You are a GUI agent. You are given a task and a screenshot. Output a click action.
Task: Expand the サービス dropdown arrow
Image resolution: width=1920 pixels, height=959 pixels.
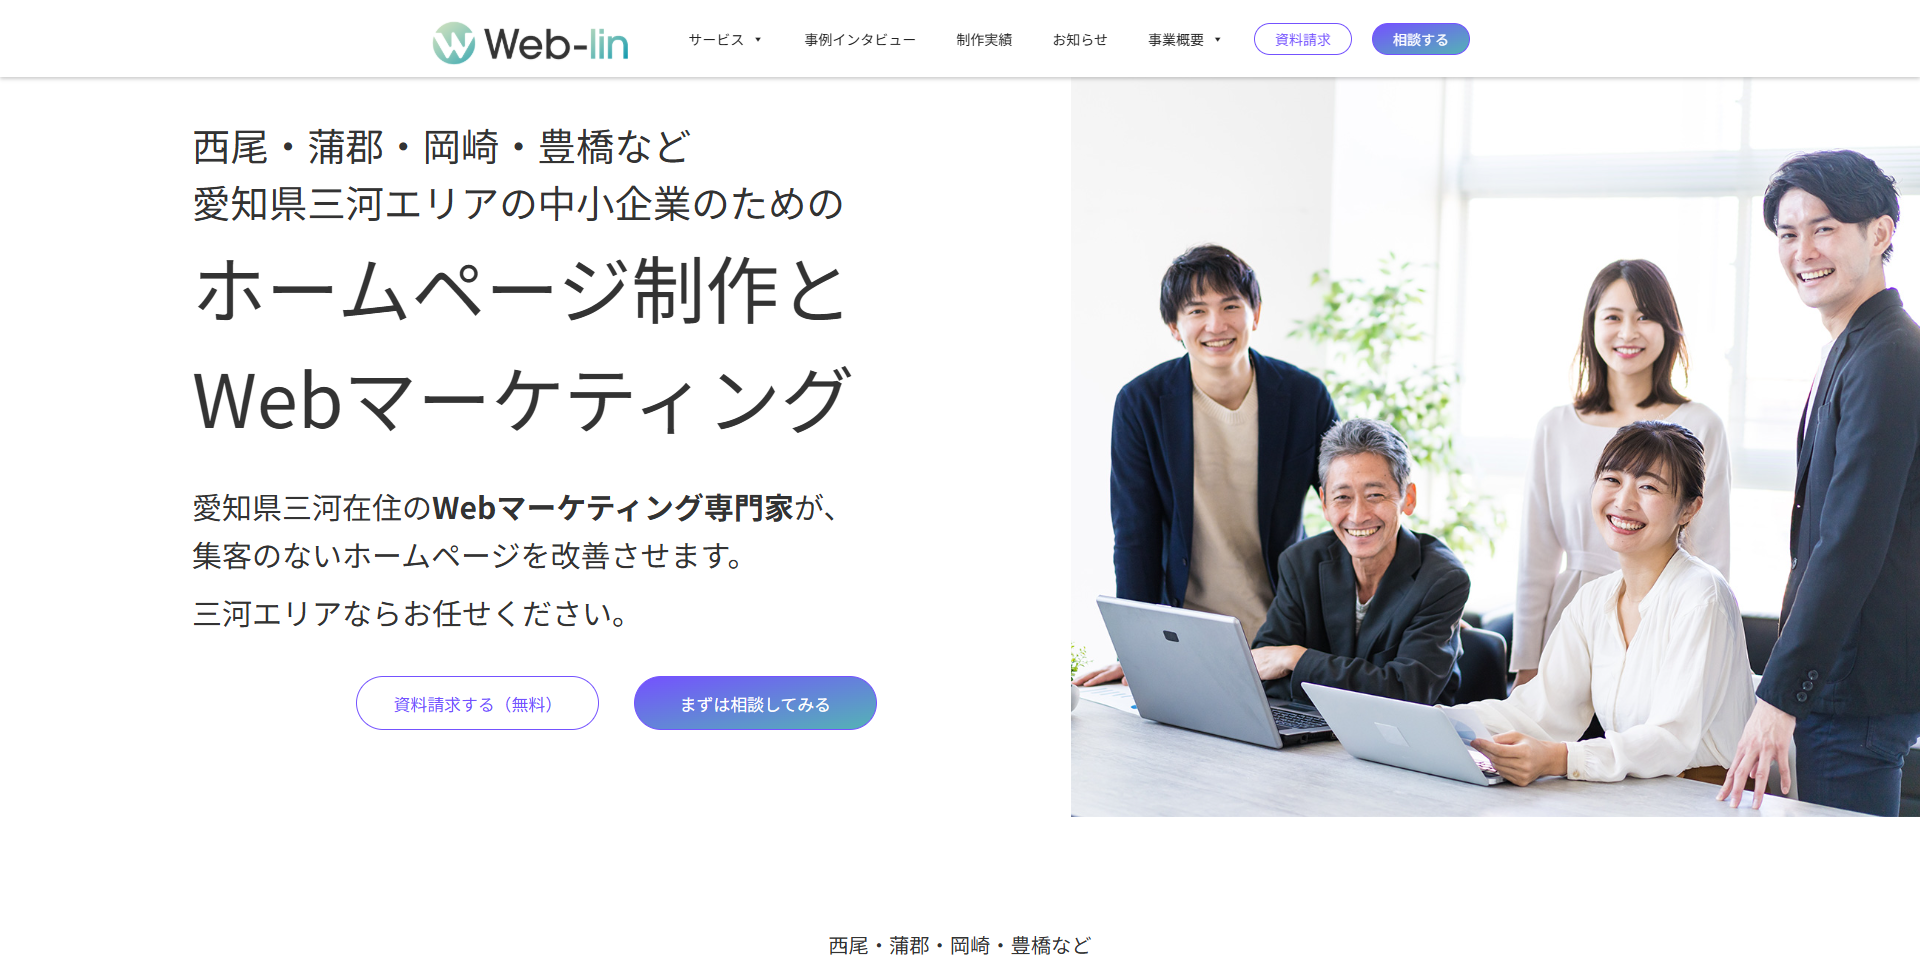(x=758, y=40)
